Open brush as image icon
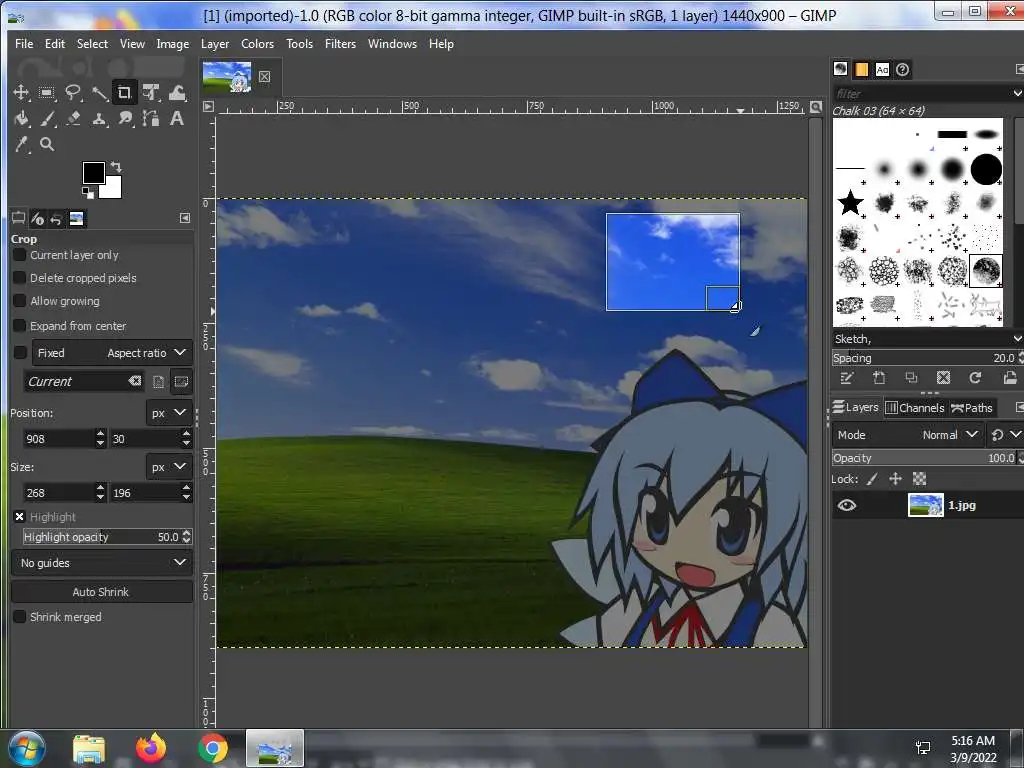 [1010, 377]
